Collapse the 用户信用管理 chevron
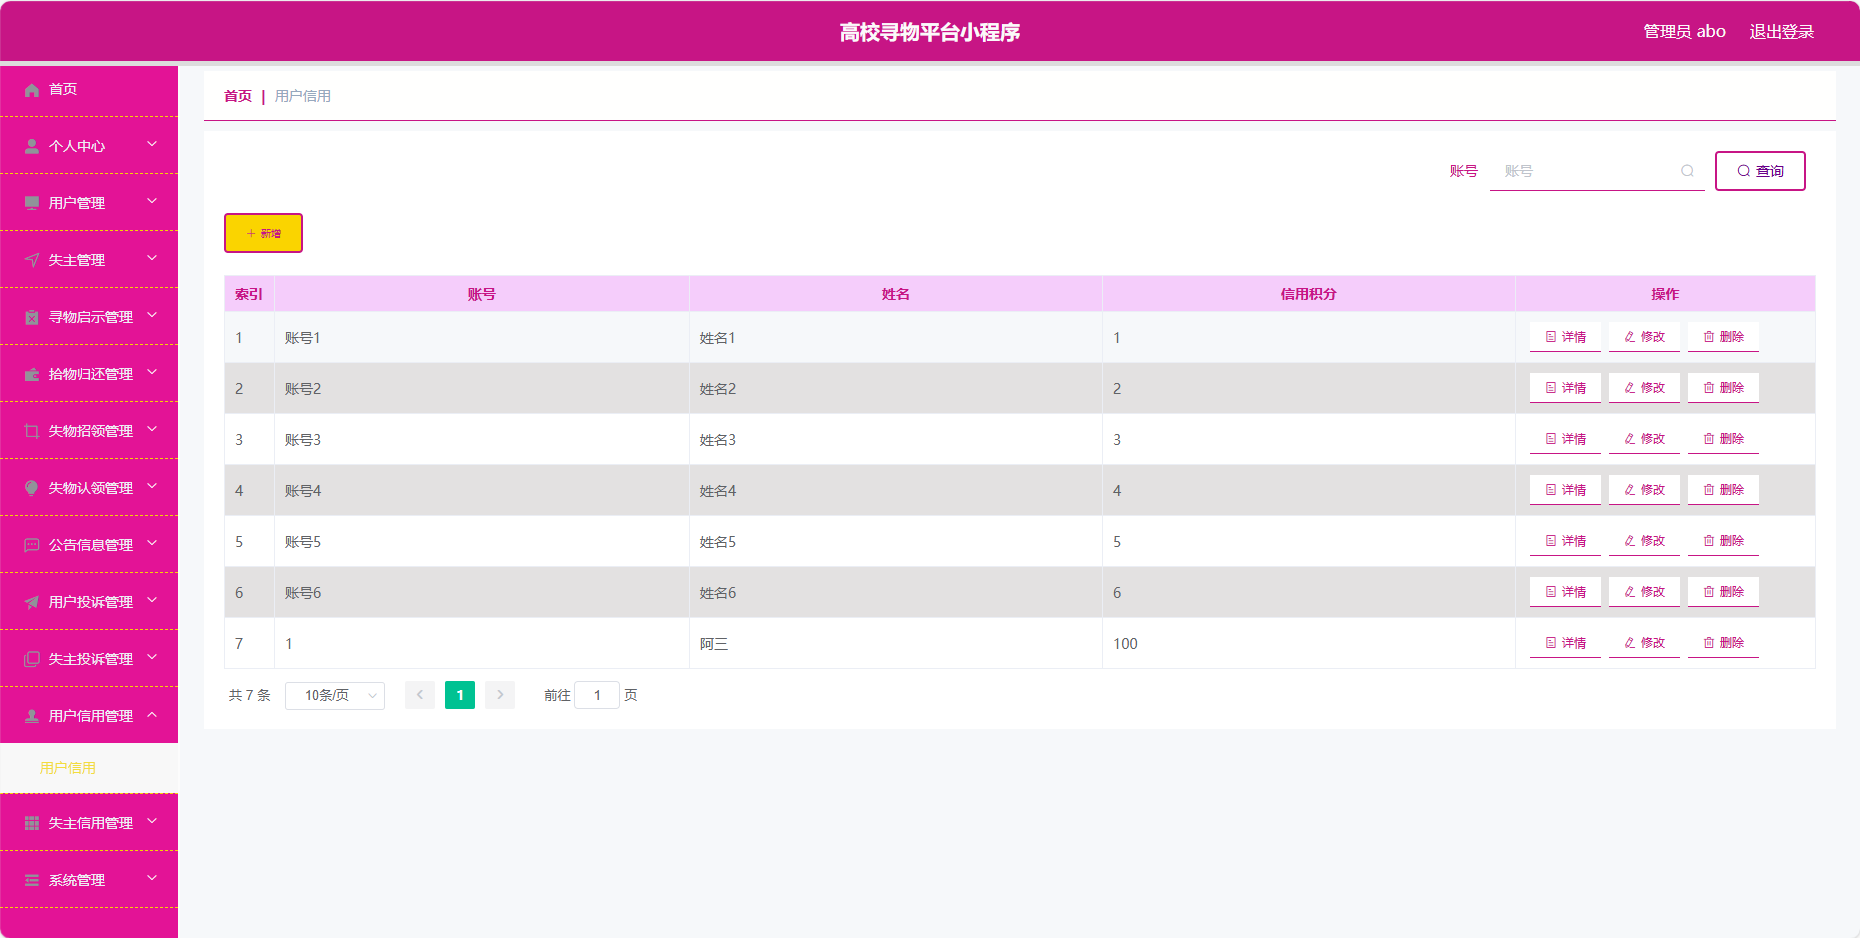1860x938 pixels. click(152, 715)
